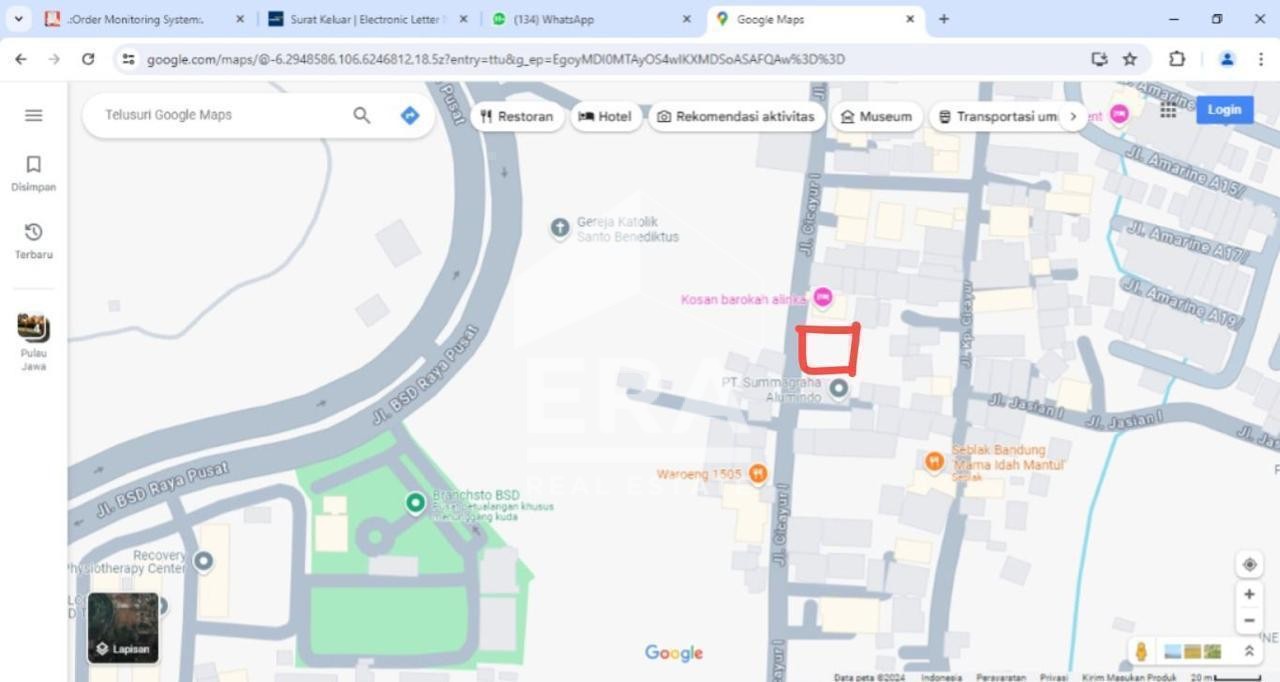Select the Pegman Street View icon
This screenshot has width=1280, height=682.
1141,652
